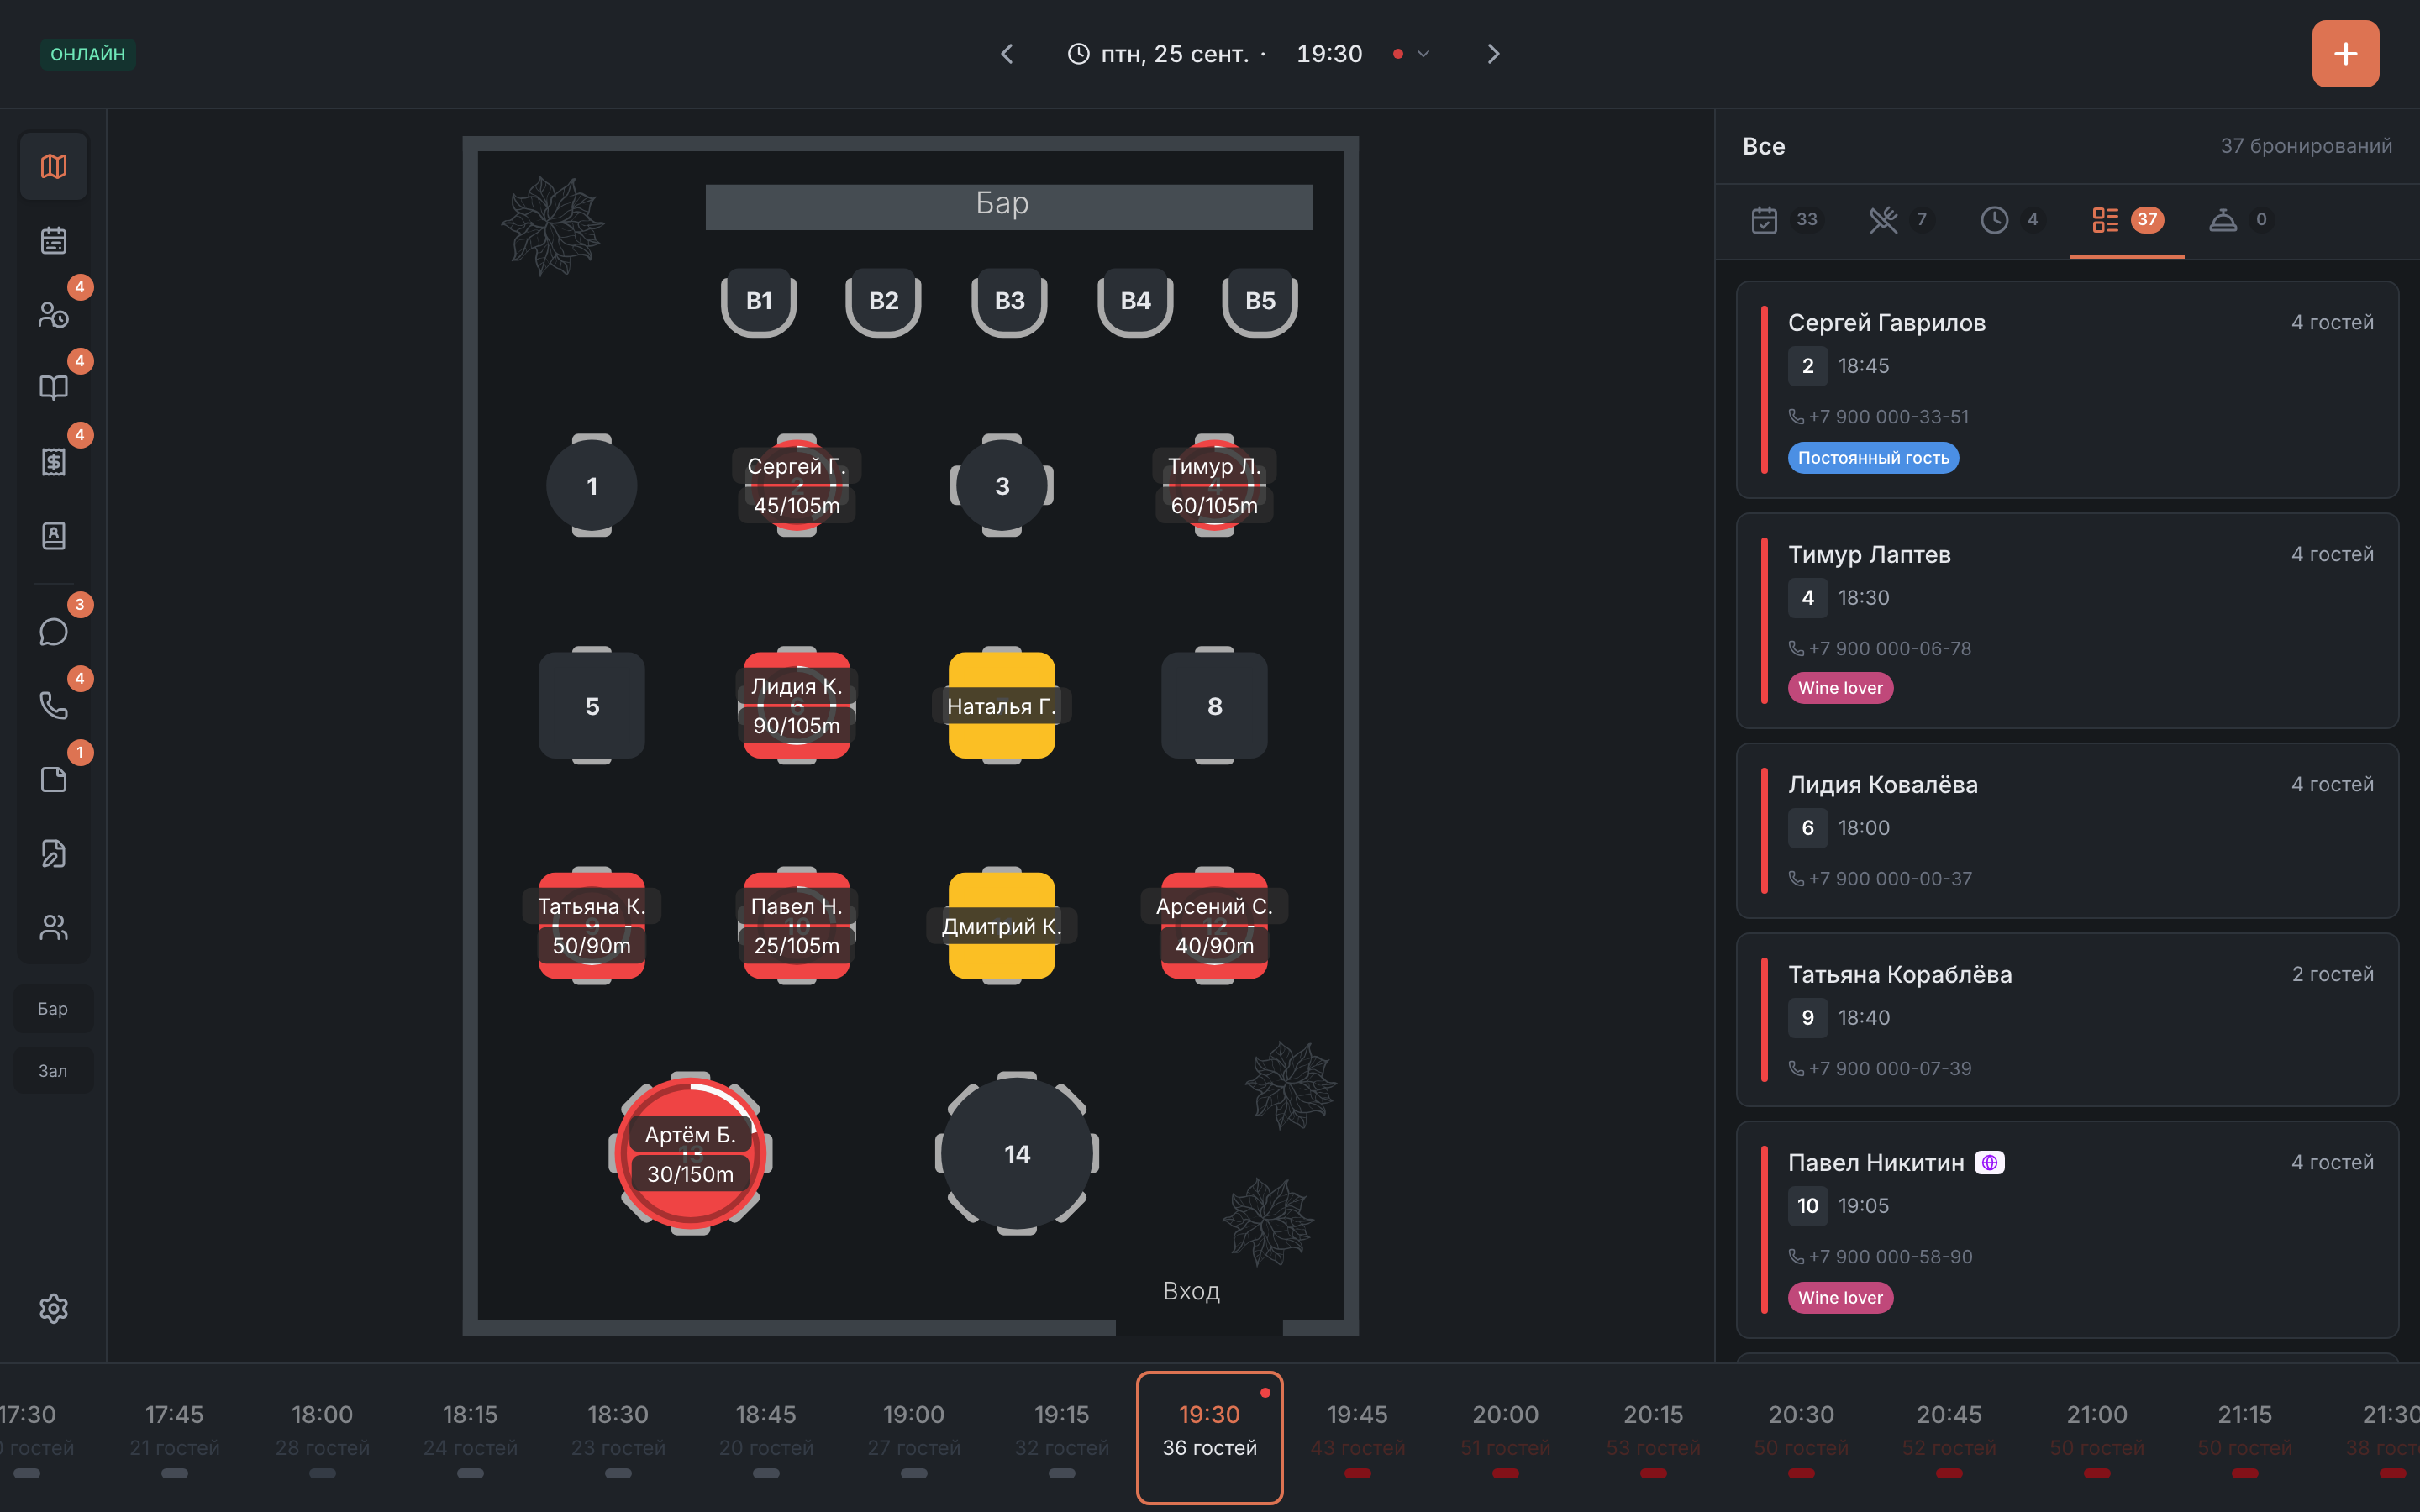Select table of Наталья Г.

(1001, 706)
